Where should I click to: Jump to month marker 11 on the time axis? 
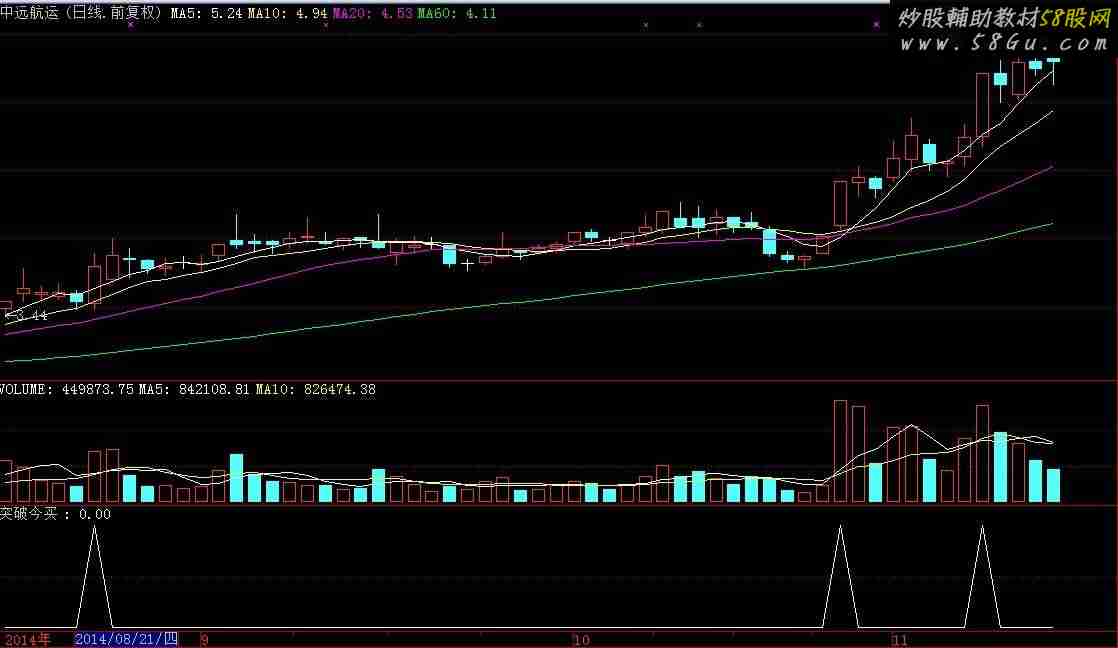[900, 639]
